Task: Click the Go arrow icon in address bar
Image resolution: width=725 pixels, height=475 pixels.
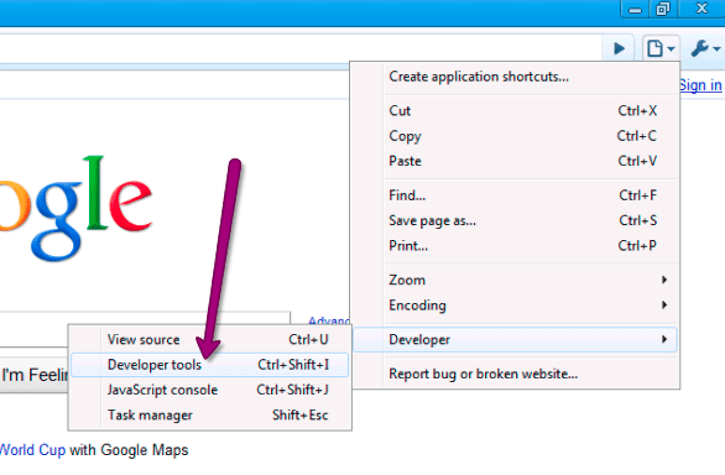Action: (x=620, y=47)
